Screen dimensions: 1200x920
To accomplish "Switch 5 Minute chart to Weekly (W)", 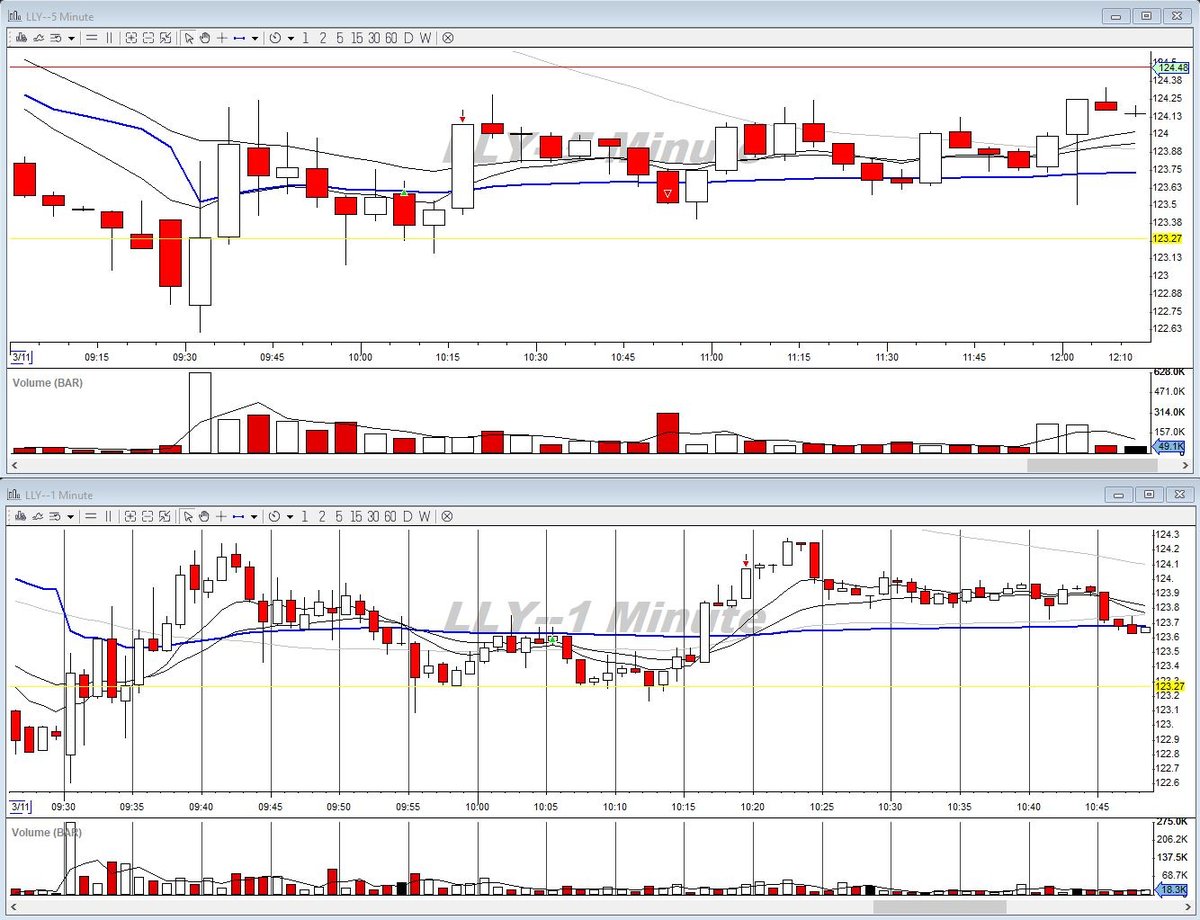I will 425,38.
